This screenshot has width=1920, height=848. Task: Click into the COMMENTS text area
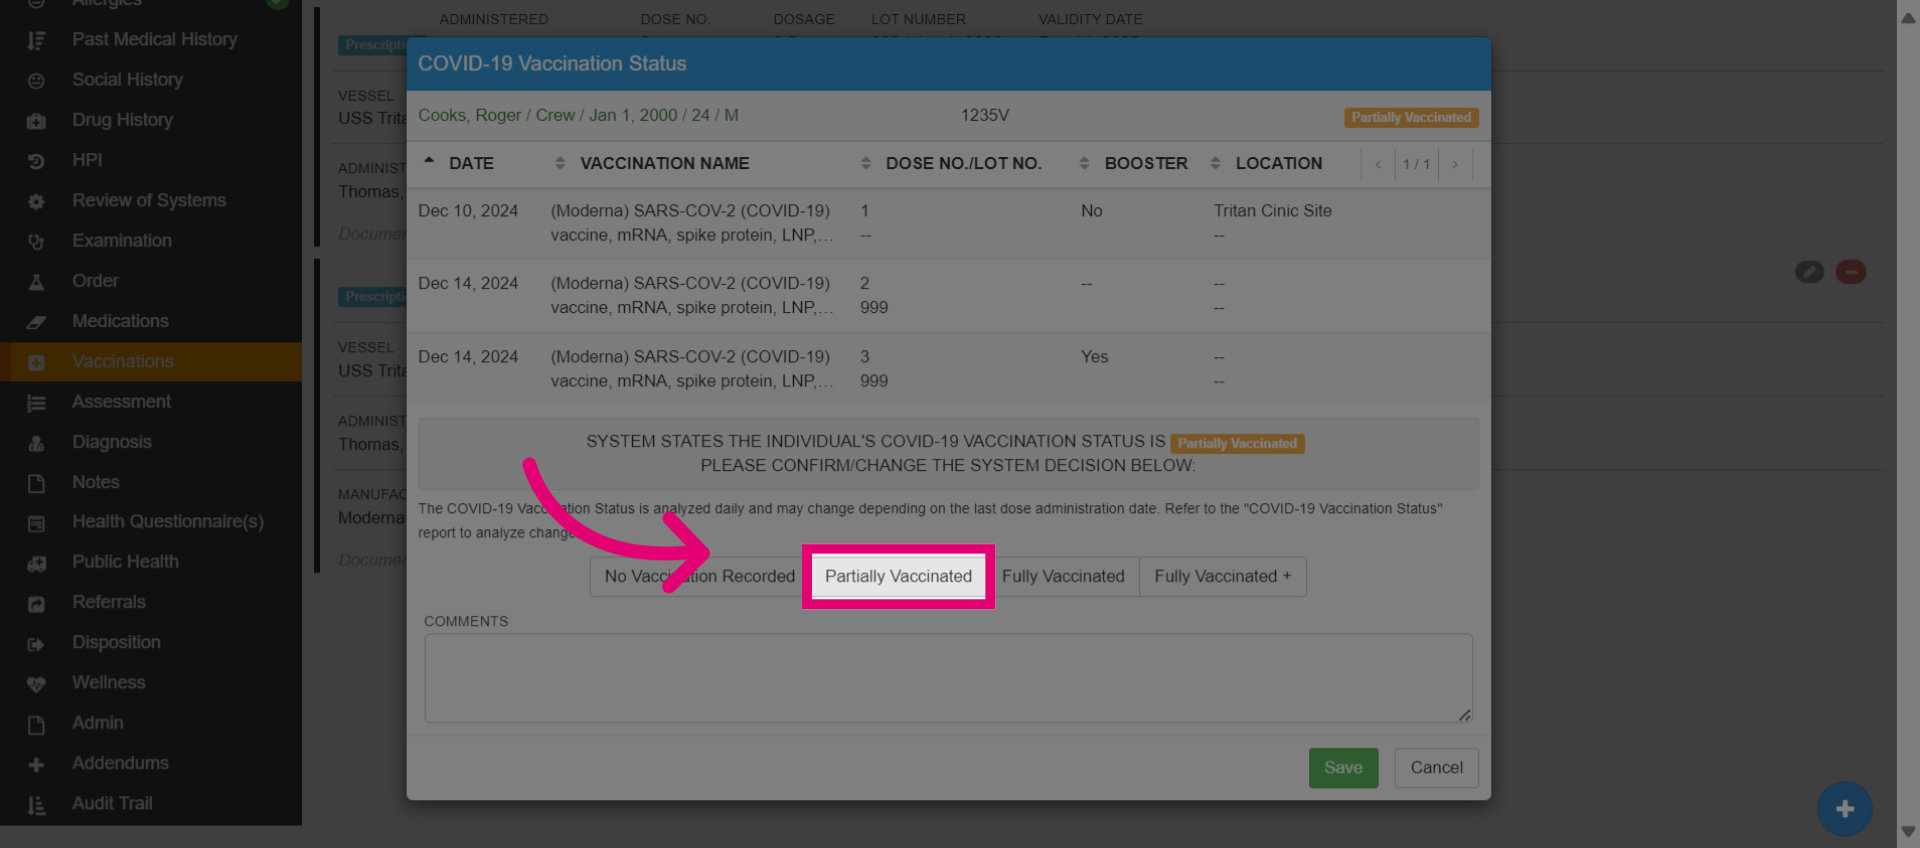point(948,677)
